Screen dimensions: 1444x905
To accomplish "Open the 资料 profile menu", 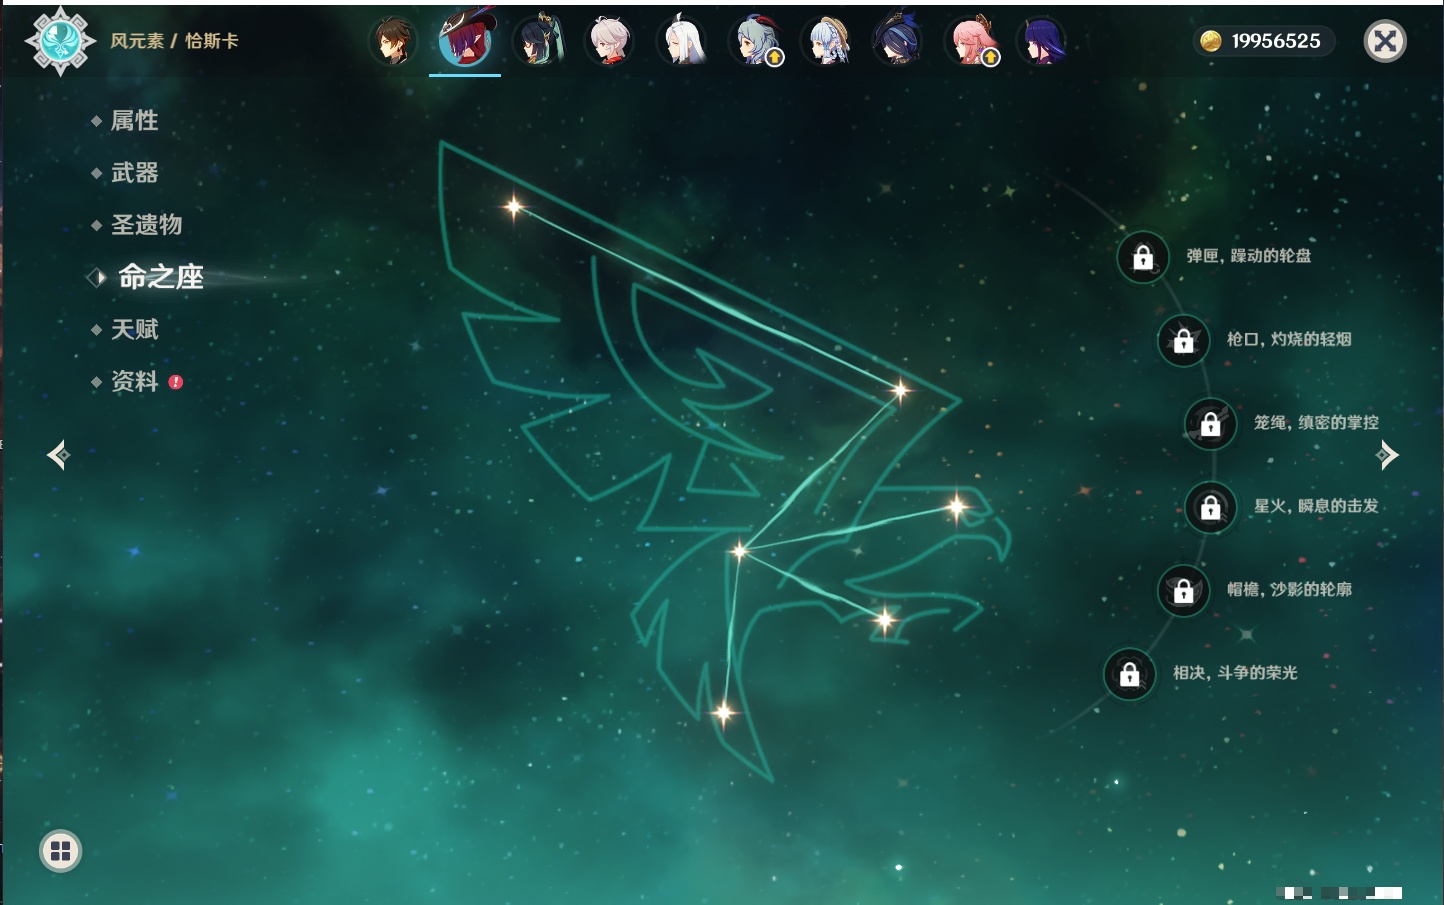I will 134,381.
